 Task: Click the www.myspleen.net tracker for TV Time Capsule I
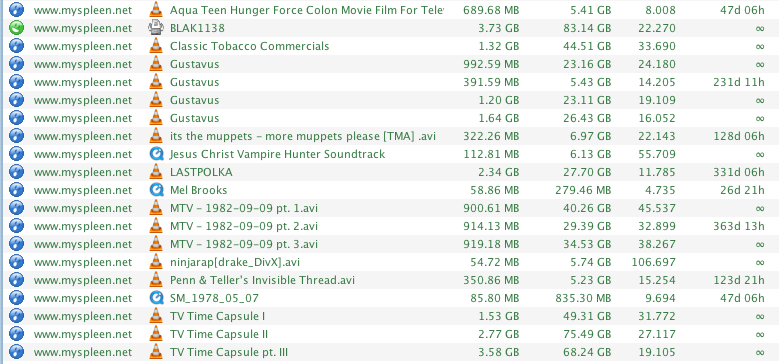click(x=83, y=316)
